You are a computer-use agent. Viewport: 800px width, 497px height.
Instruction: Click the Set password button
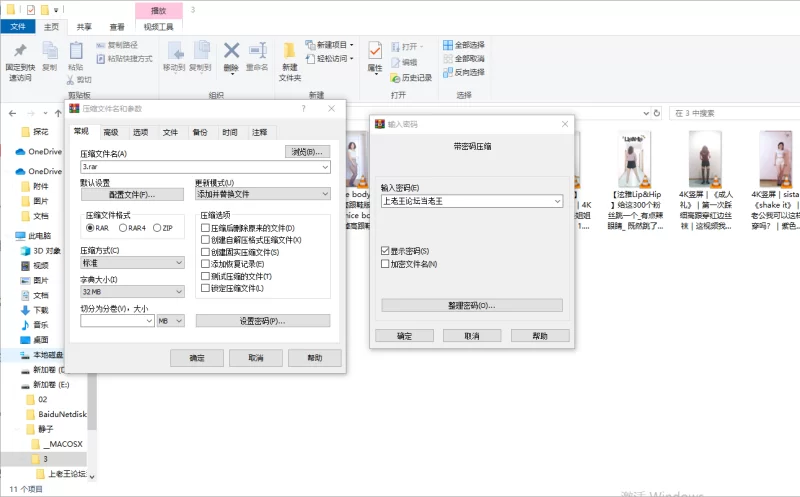(263, 320)
